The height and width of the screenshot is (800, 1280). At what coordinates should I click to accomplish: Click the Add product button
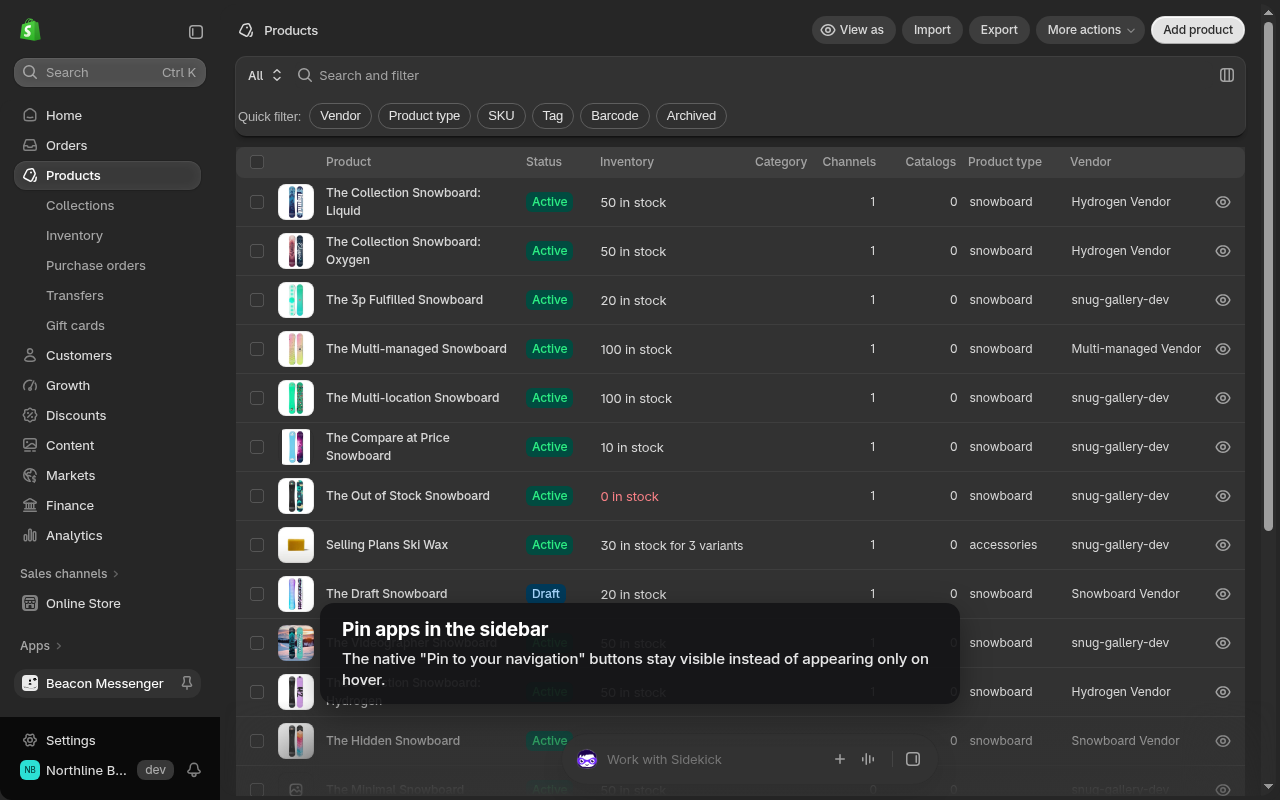point(1198,30)
